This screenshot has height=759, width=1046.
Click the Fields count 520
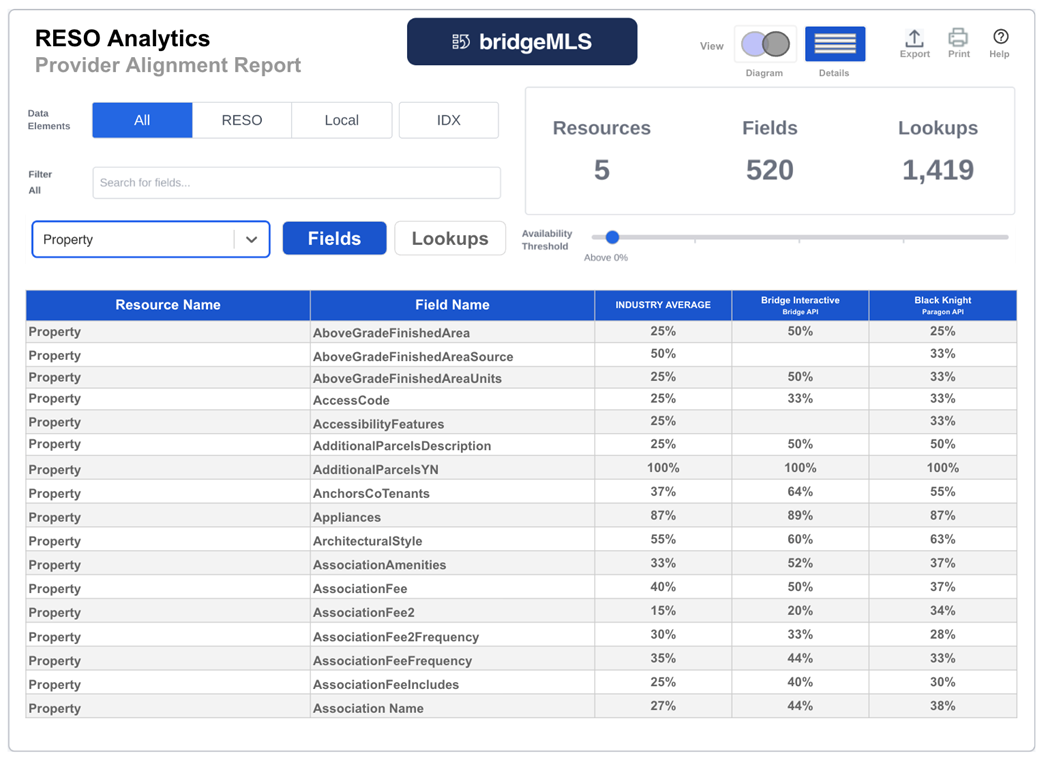(770, 170)
